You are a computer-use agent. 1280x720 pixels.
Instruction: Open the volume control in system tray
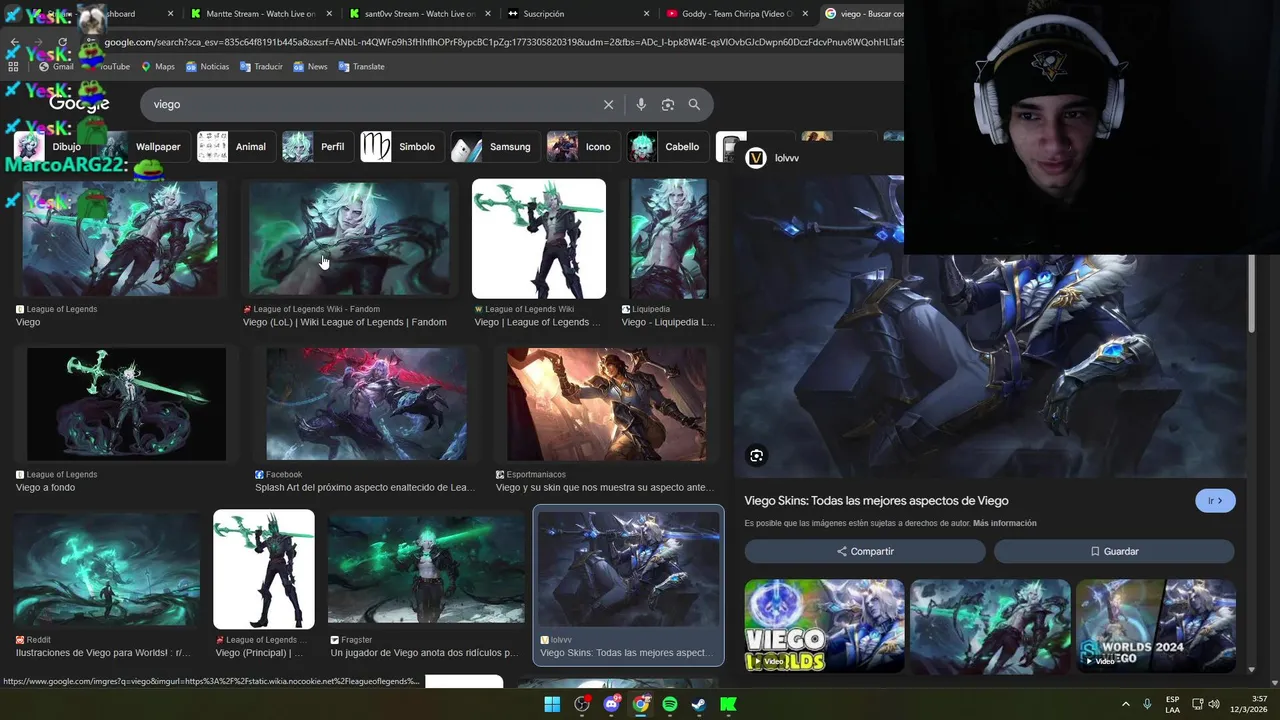pos(1214,704)
